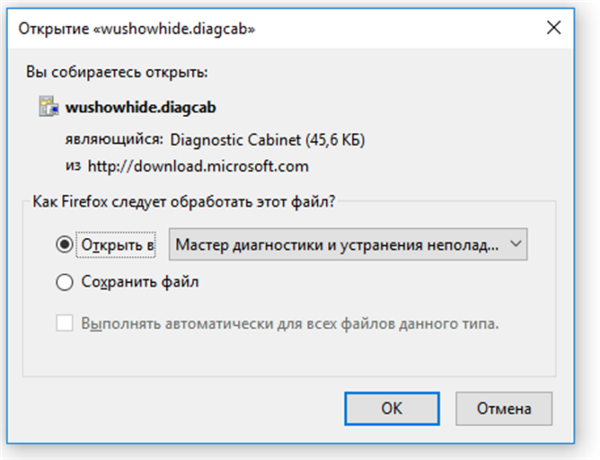Image resolution: width=600 pixels, height=460 pixels.
Task: Close the download dialog with X
Action: (553, 28)
